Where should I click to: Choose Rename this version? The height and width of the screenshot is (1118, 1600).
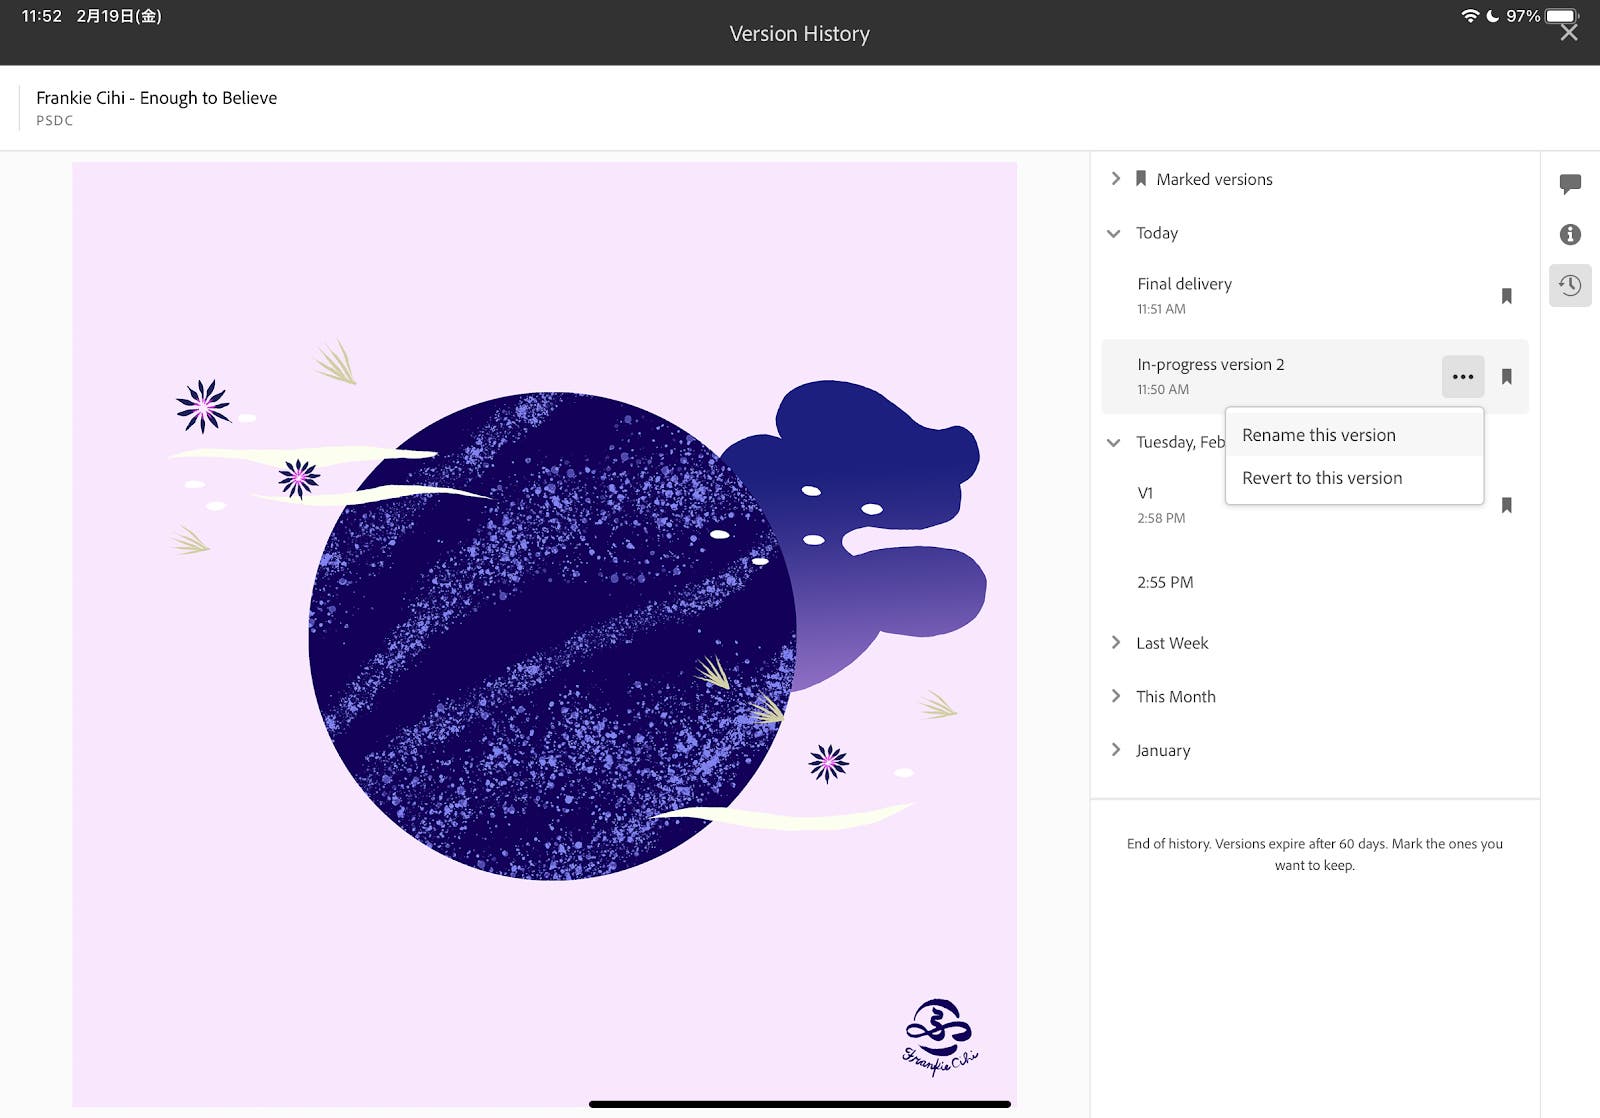(1318, 435)
